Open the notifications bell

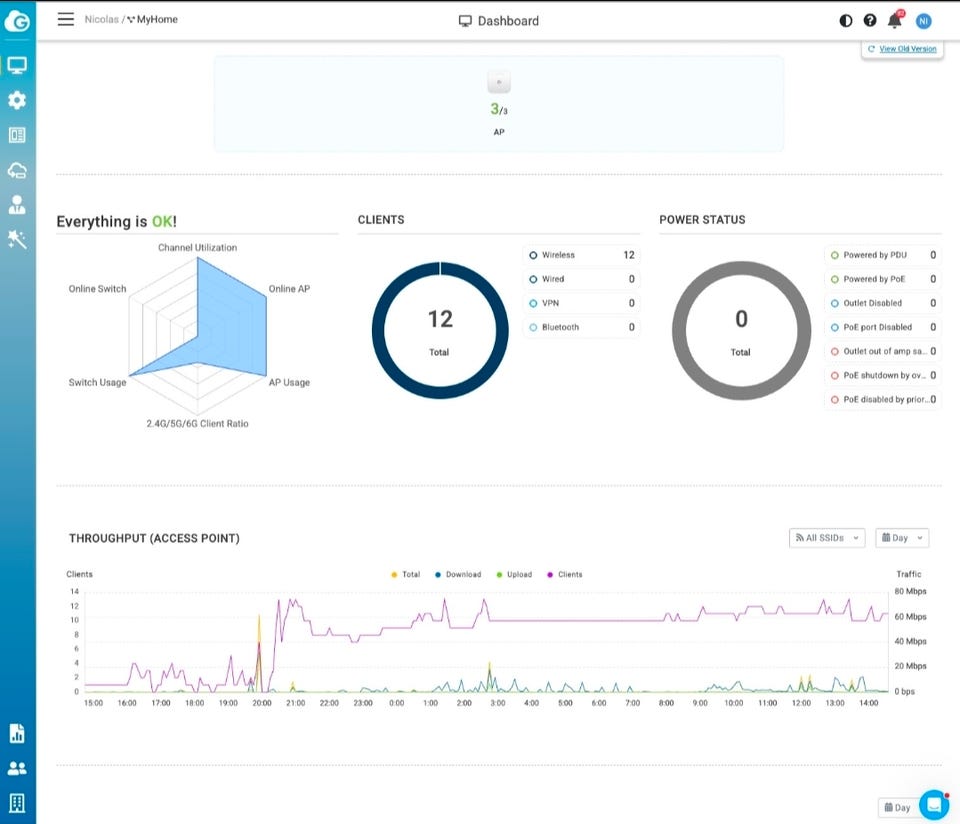click(894, 20)
